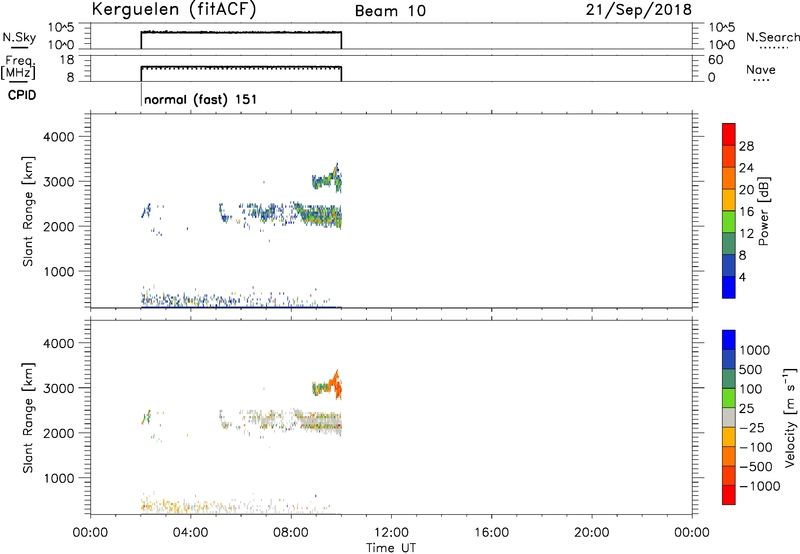The height and width of the screenshot is (554, 800).
Task: Select the 'N.Sky' axis label
Action: (19, 38)
